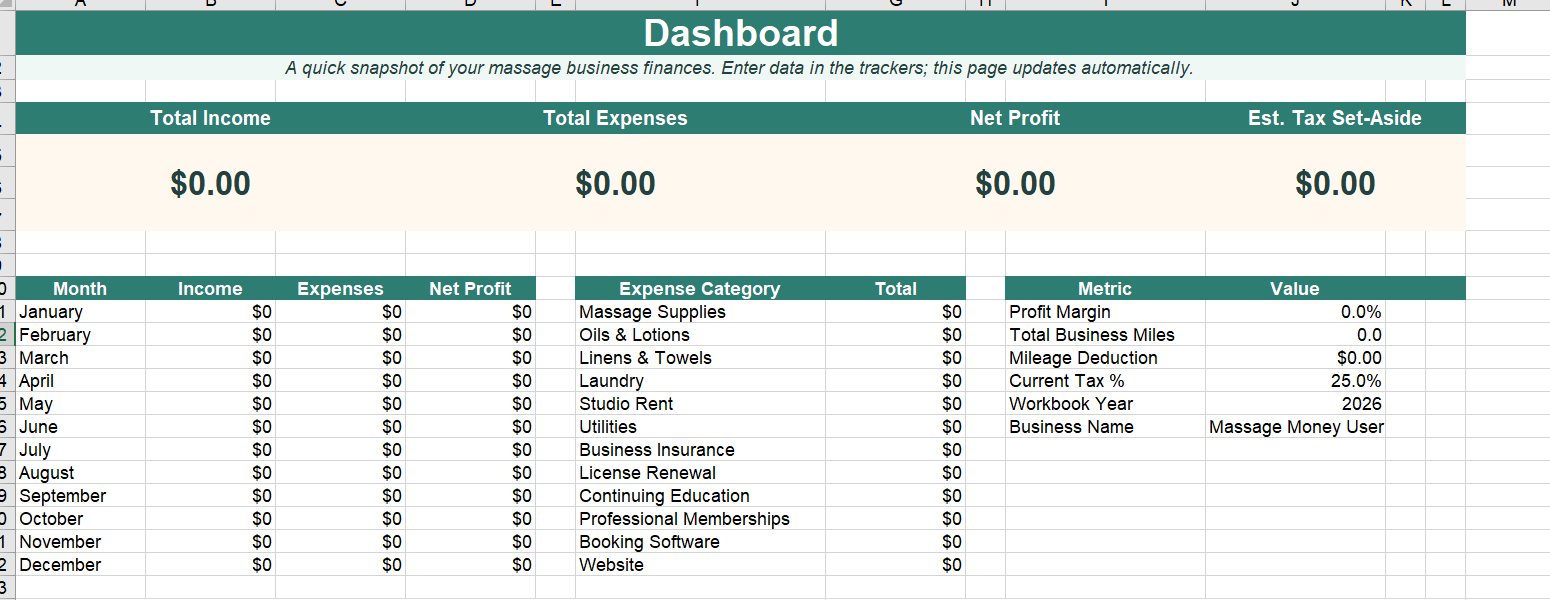Click the August month cell

[80, 473]
